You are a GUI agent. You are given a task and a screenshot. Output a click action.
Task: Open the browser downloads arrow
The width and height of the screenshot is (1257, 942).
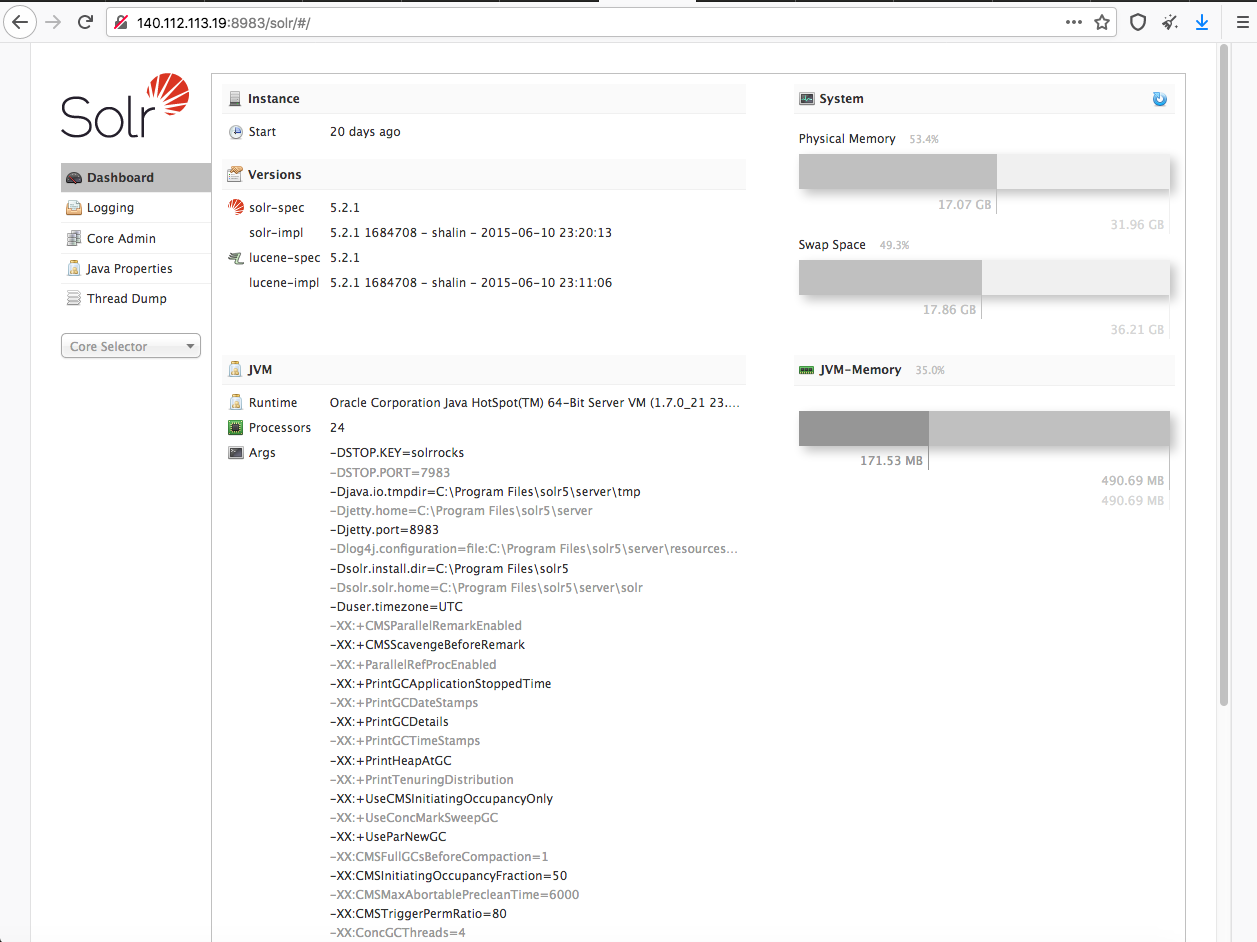point(1202,22)
